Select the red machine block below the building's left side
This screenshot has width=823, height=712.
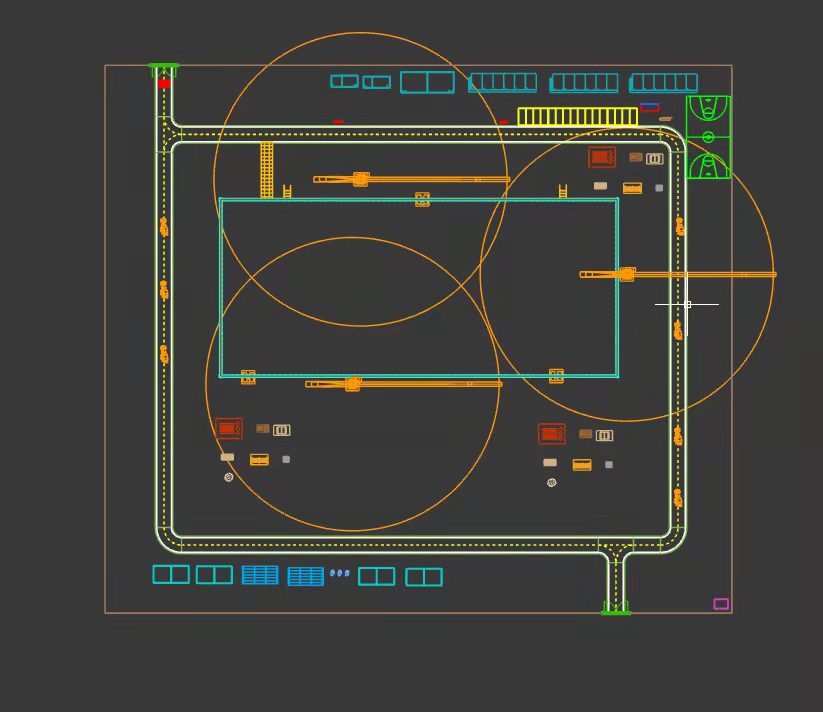229,429
